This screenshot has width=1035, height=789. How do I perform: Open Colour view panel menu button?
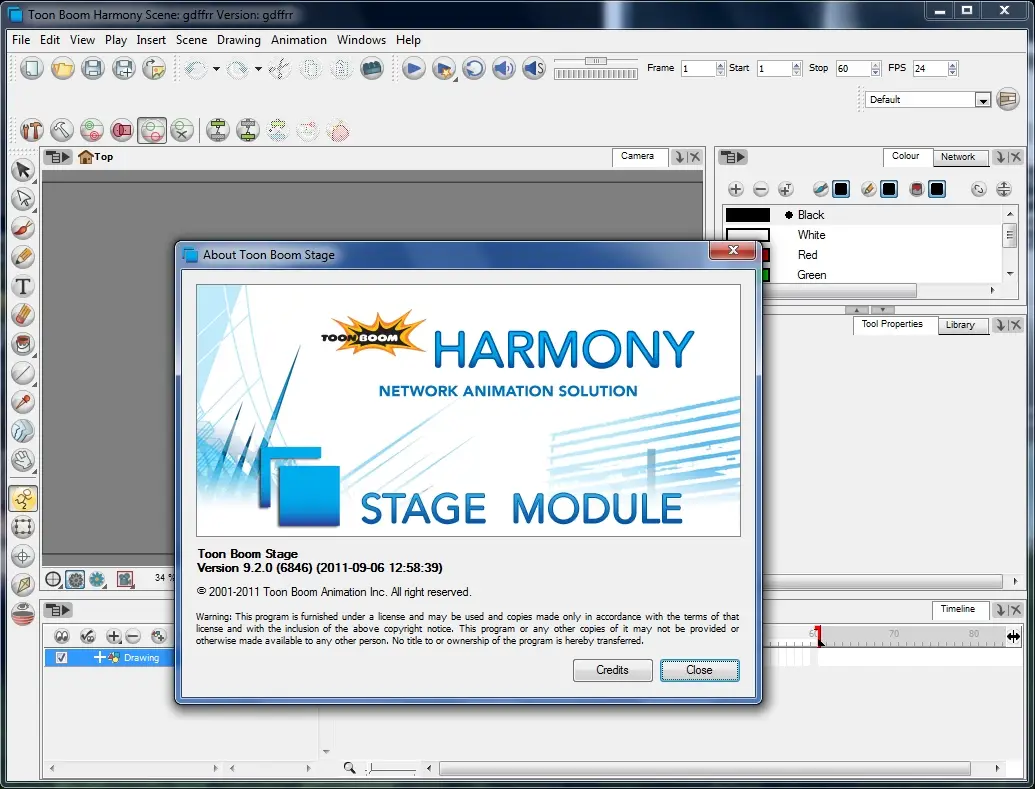point(733,157)
